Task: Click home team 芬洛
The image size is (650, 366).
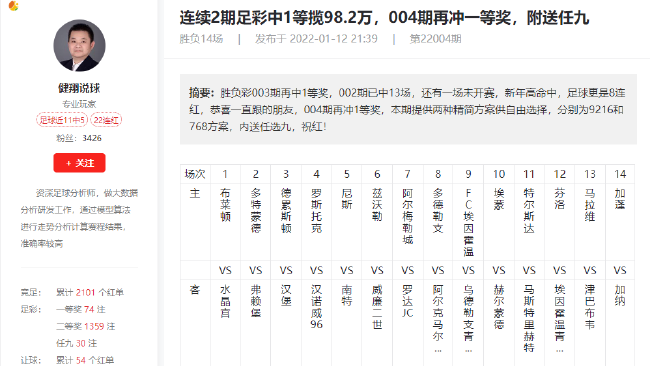Action: [x=560, y=199]
